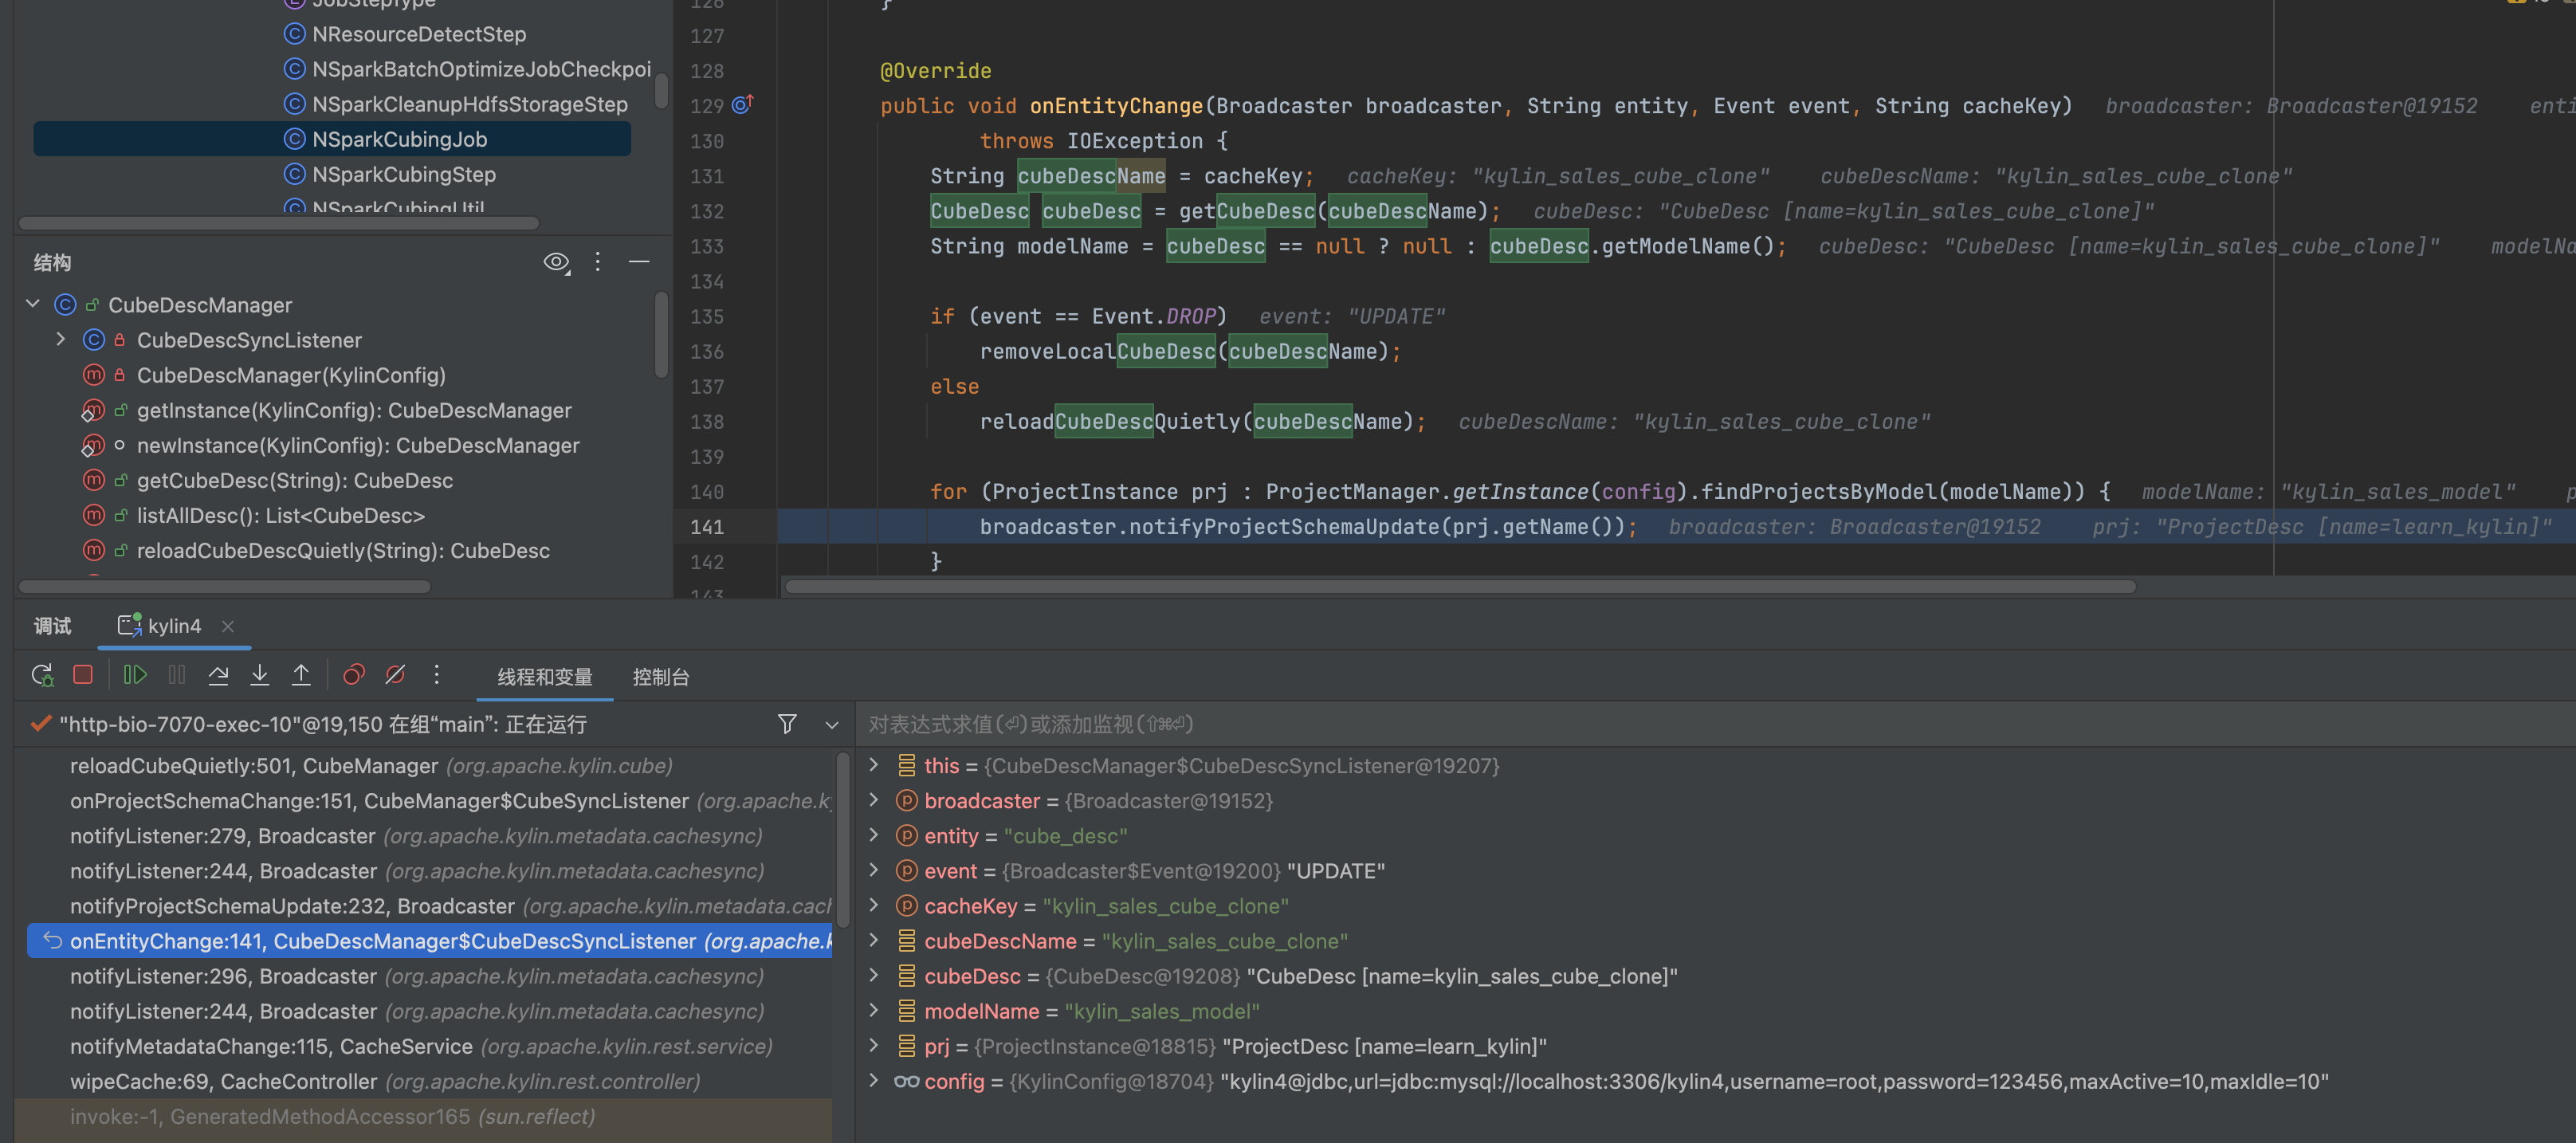
Task: Click the call stack vertical scrollbar
Action: [843, 840]
